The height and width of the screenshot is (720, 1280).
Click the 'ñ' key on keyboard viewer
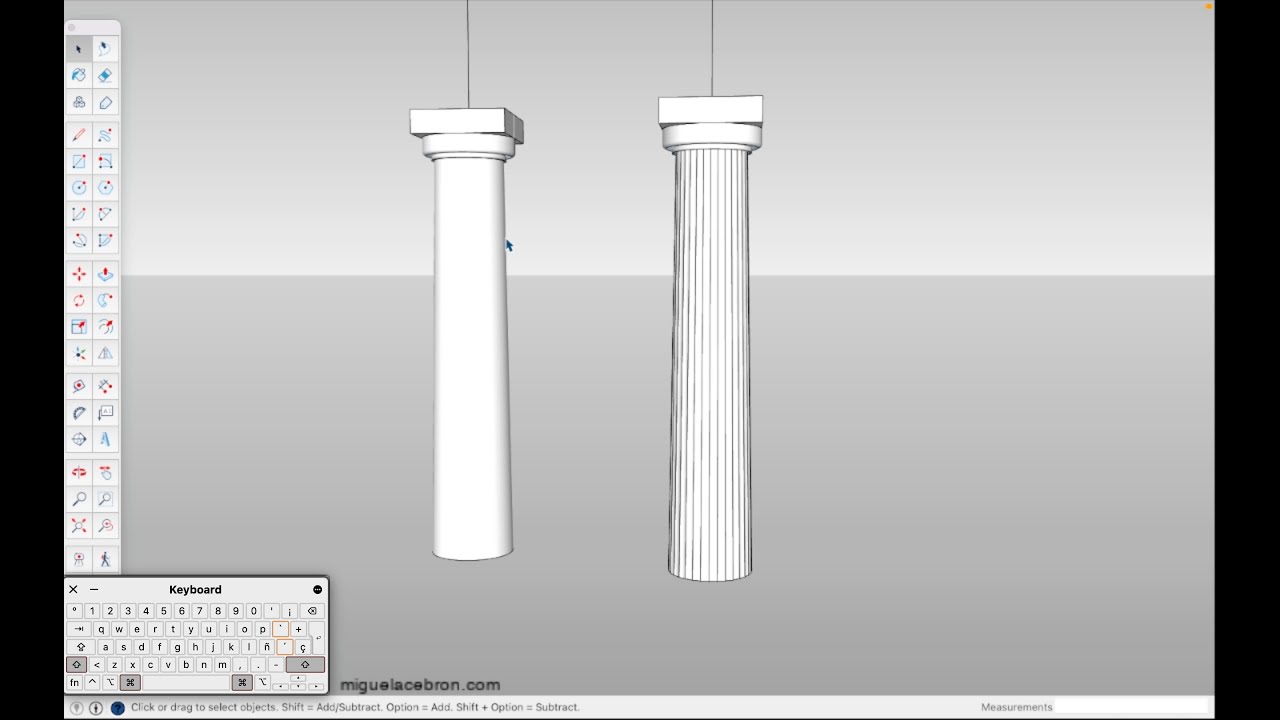[267, 647]
